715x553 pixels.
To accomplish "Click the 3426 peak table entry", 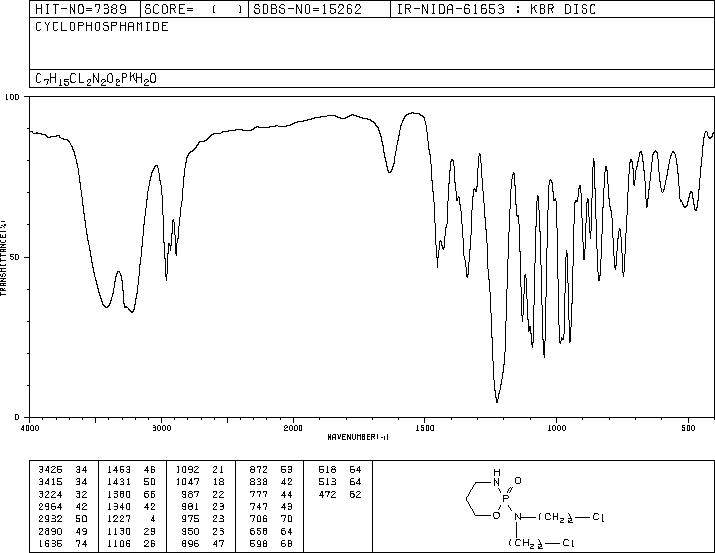I will 50,469.
